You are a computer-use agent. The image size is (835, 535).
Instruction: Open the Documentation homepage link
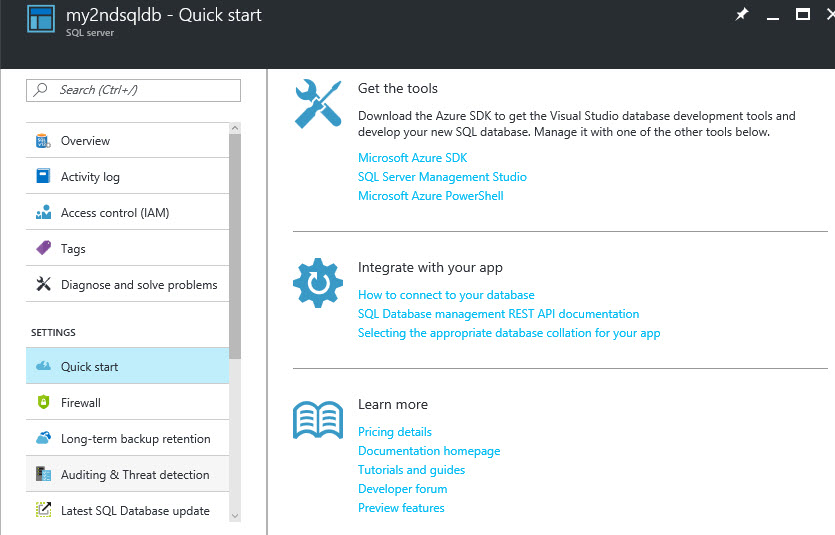pos(429,451)
